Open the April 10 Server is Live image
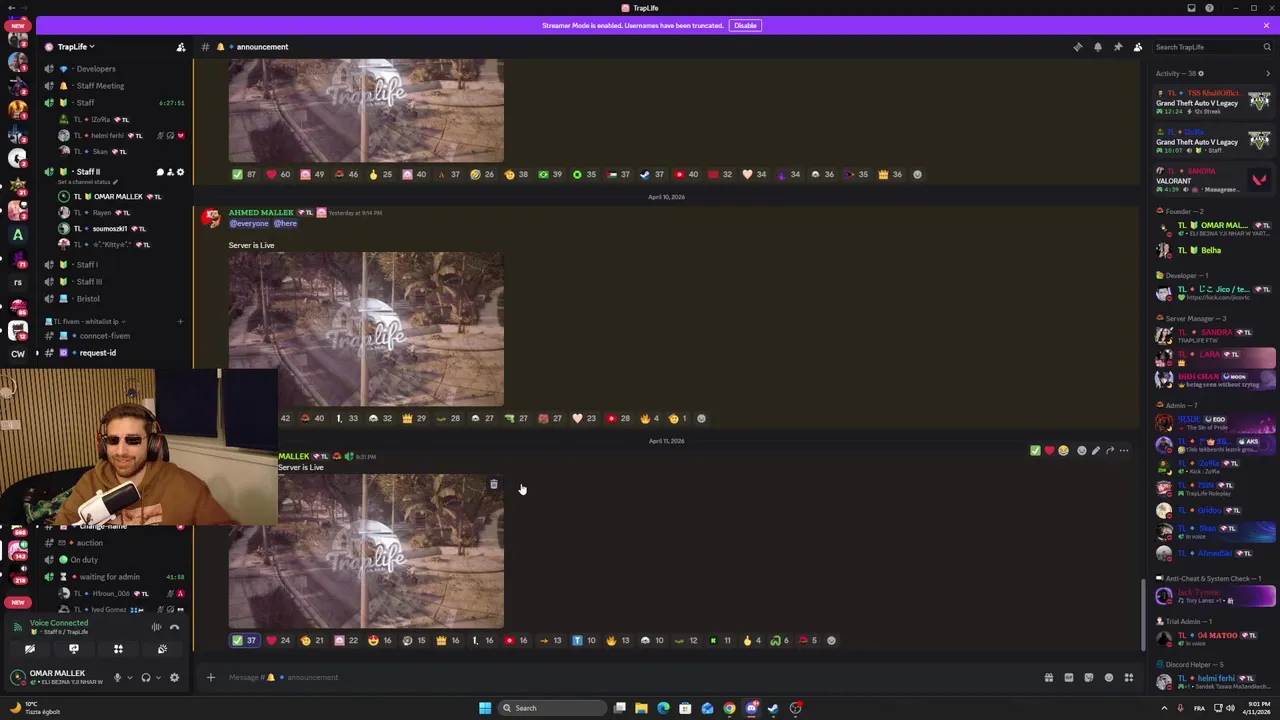The width and height of the screenshot is (1280, 720). tap(366, 329)
